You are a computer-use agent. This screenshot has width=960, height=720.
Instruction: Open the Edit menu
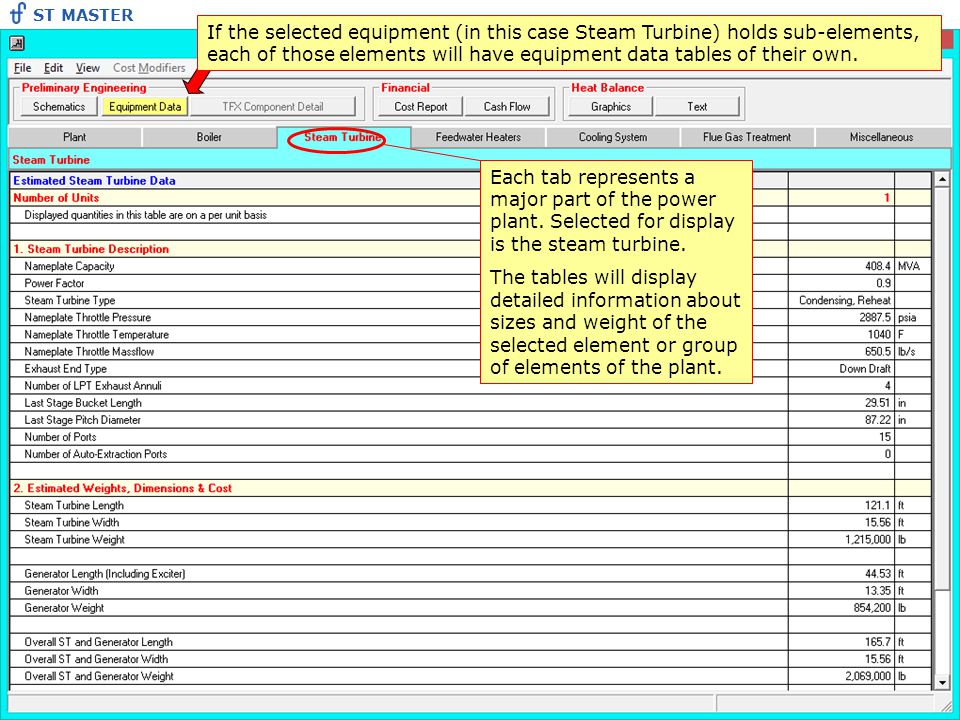coord(53,68)
